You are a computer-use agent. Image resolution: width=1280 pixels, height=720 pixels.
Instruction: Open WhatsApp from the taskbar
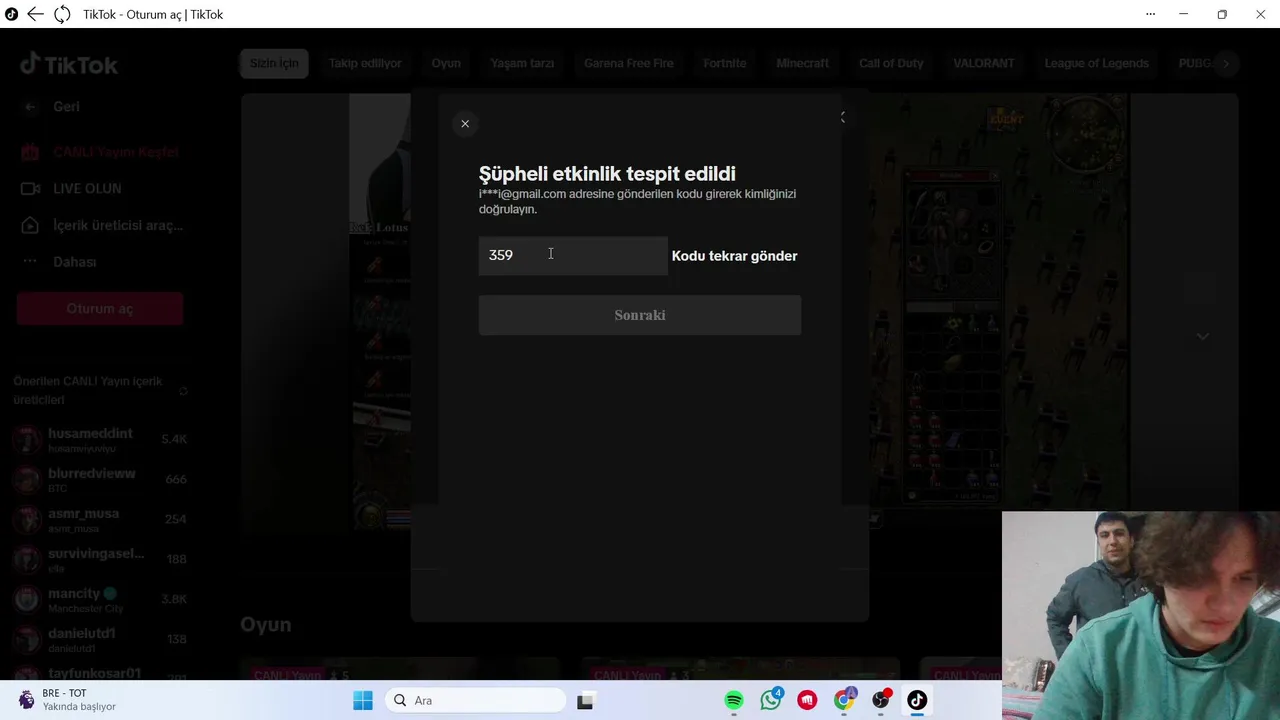(x=771, y=700)
